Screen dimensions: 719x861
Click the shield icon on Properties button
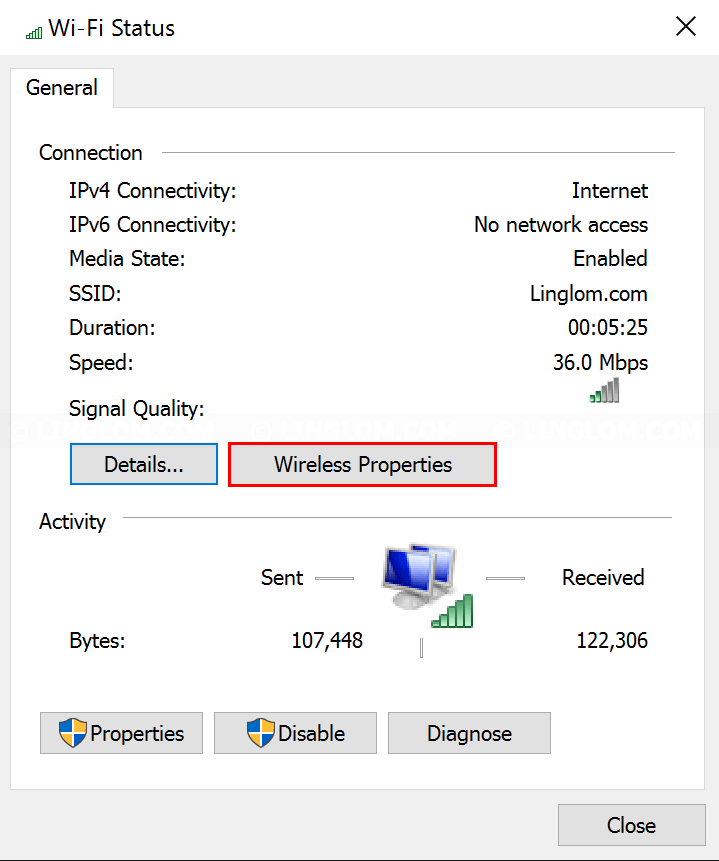click(x=73, y=733)
